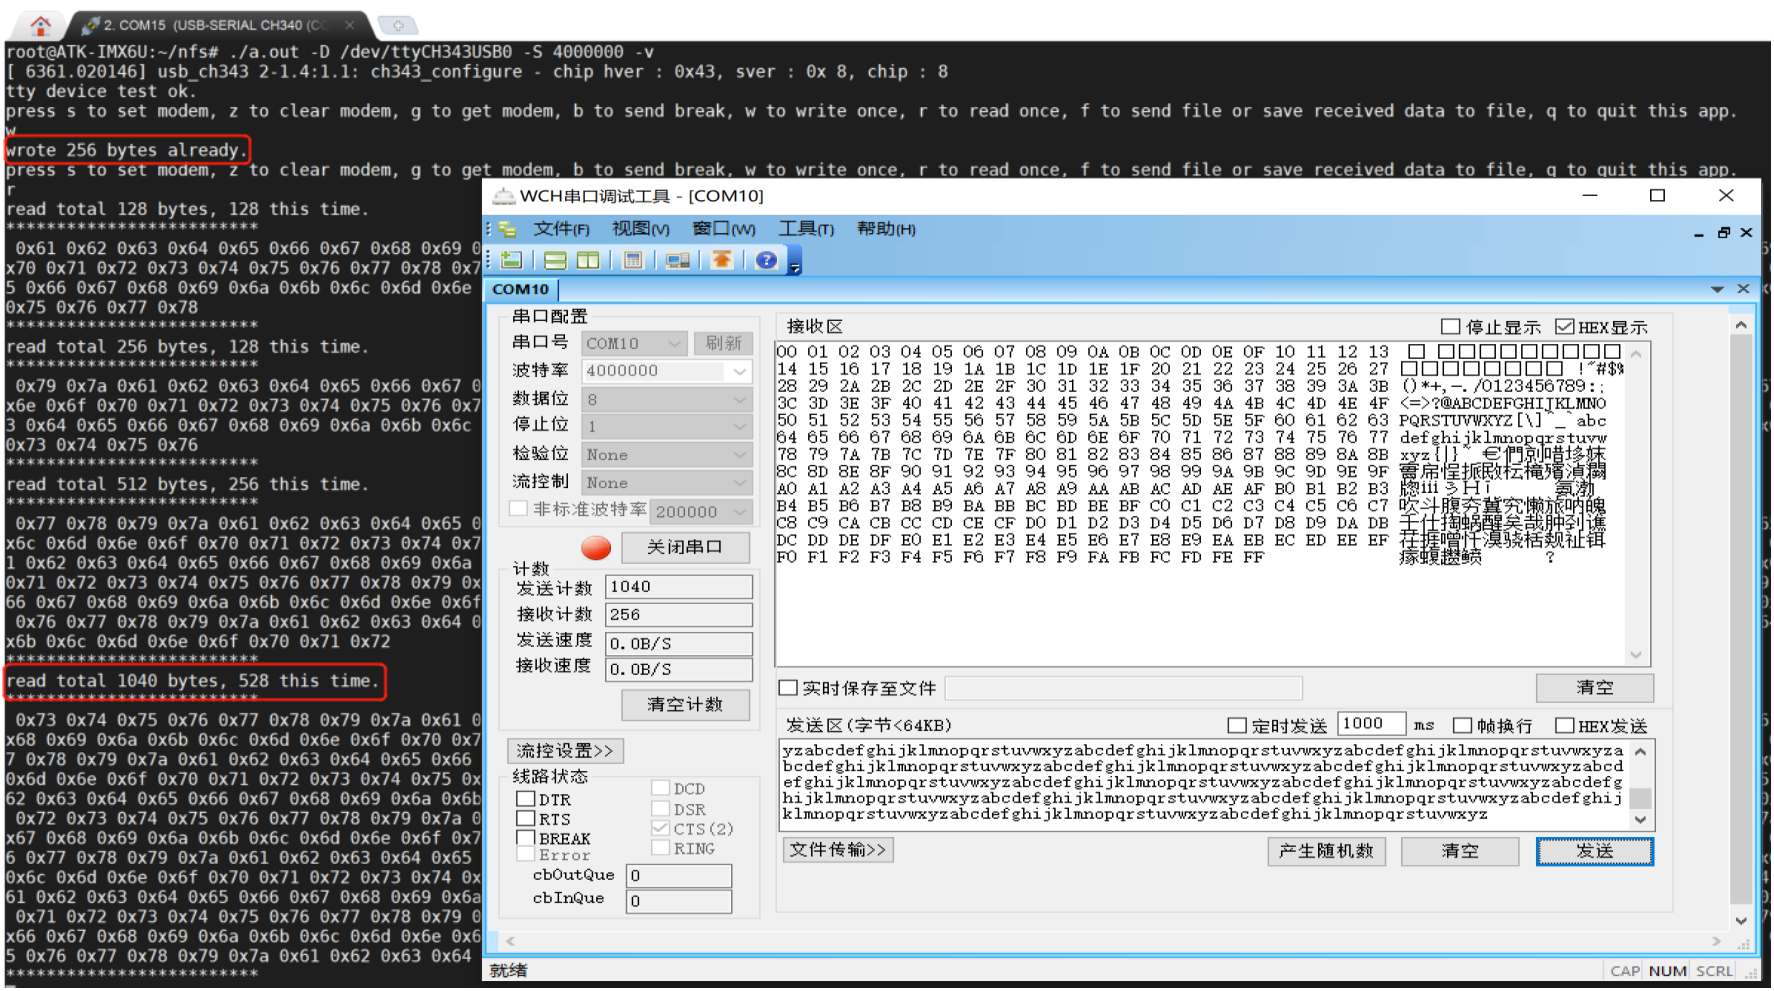
Task: Select the horizontal split view icon
Action: point(555,260)
